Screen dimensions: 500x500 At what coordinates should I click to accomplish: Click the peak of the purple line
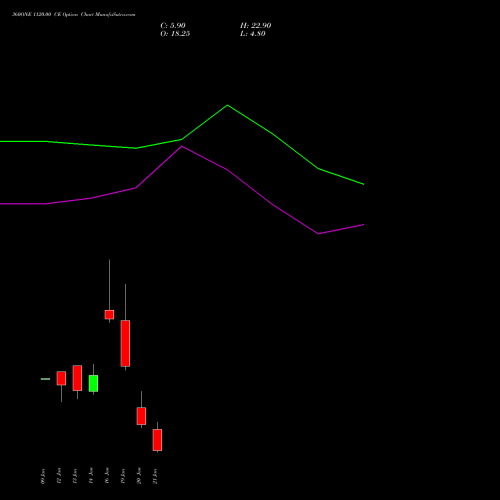click(182, 146)
